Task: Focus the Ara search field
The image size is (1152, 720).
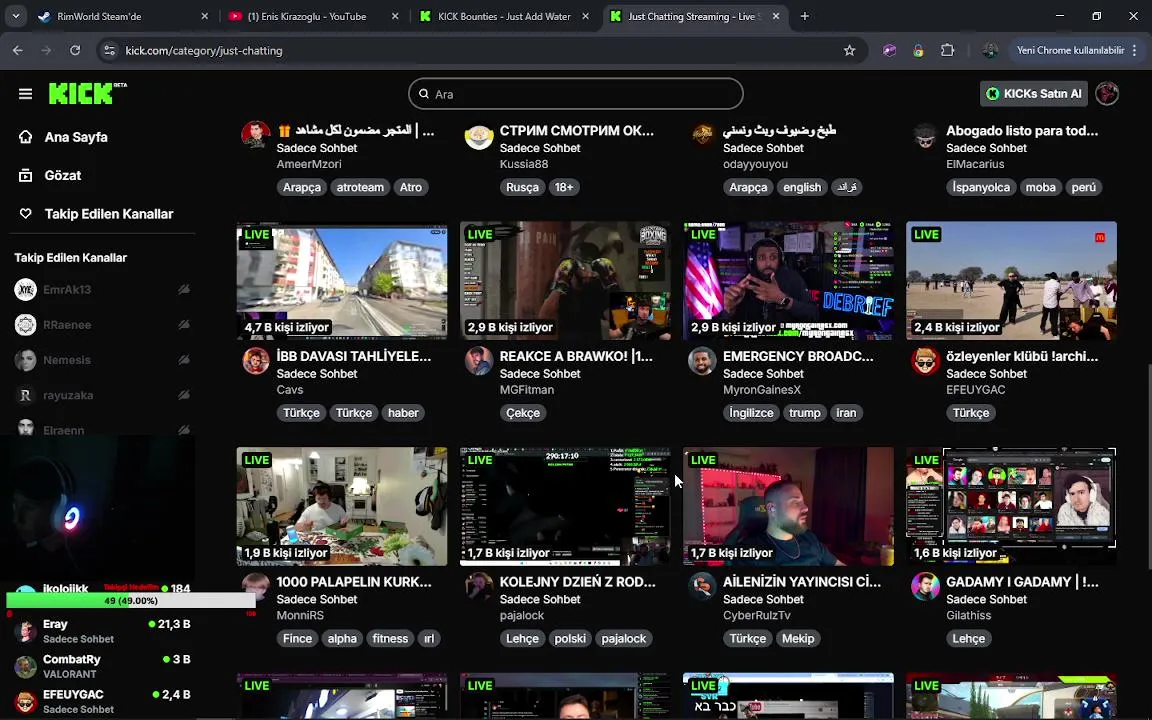Action: (x=576, y=94)
